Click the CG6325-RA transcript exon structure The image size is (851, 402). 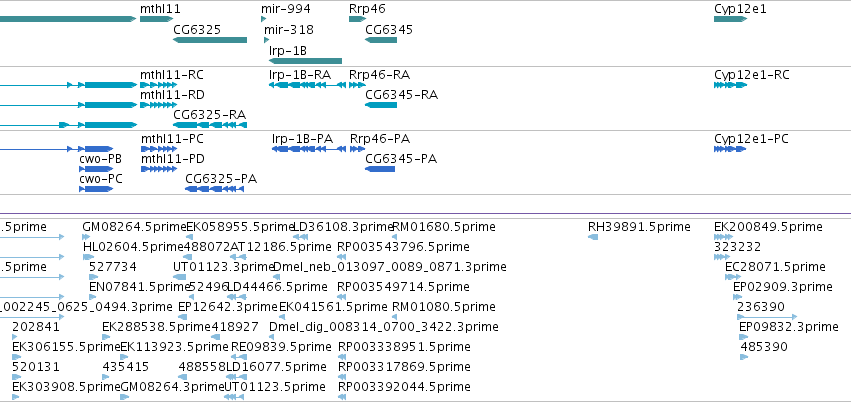210,125
